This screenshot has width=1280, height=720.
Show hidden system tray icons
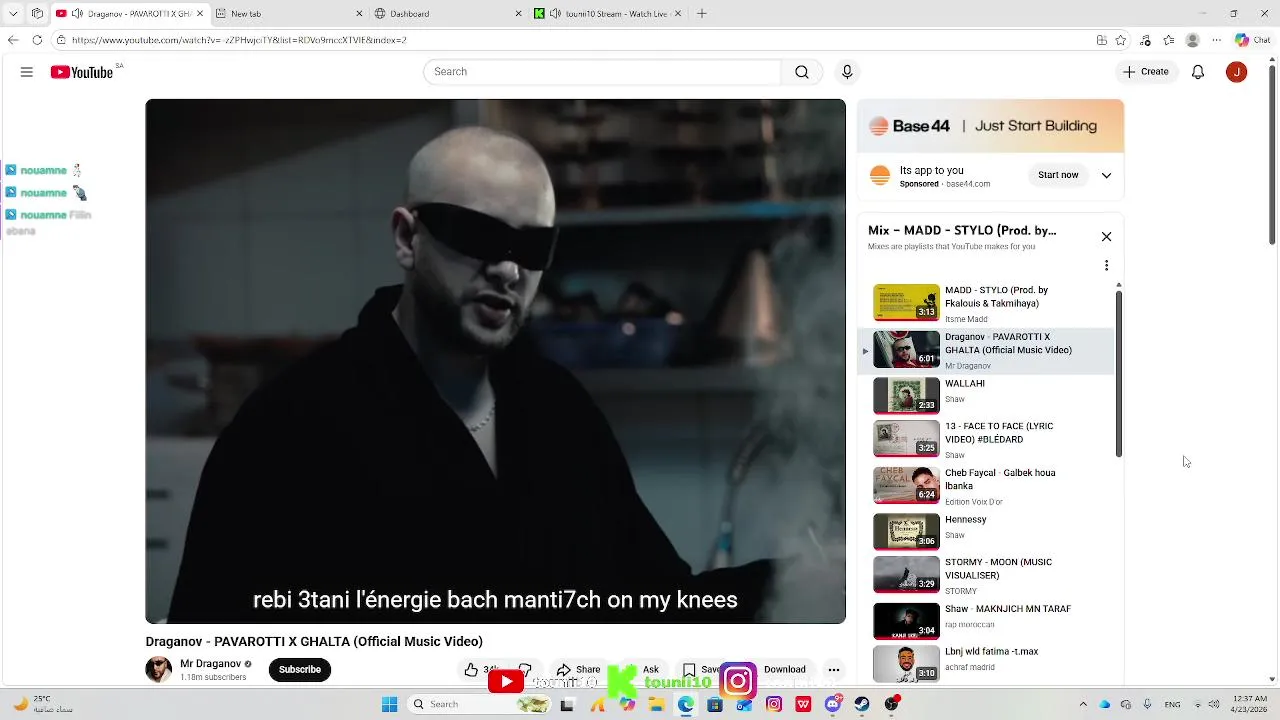click(1083, 704)
